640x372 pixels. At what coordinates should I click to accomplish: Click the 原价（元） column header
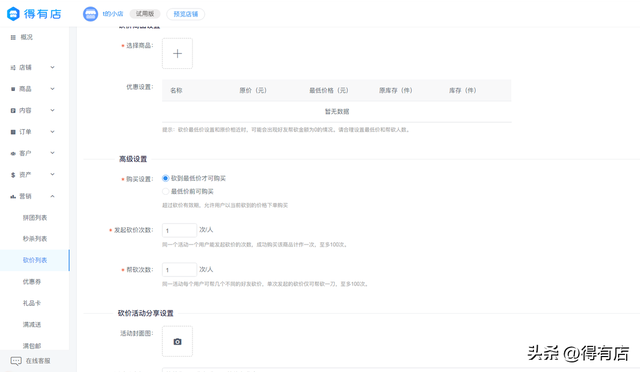tap(253, 90)
